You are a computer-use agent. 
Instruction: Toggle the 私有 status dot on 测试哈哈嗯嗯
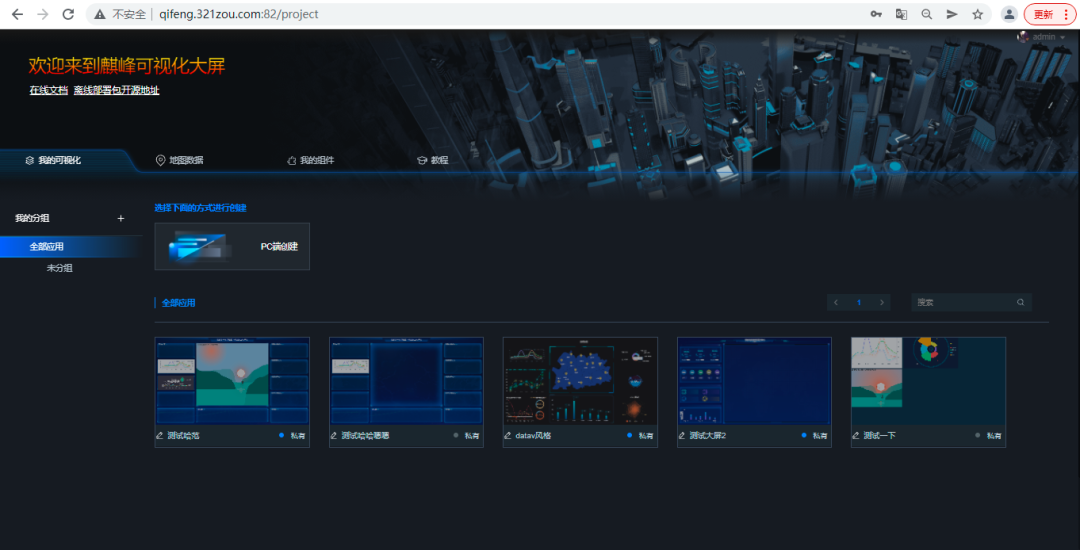[456, 436]
